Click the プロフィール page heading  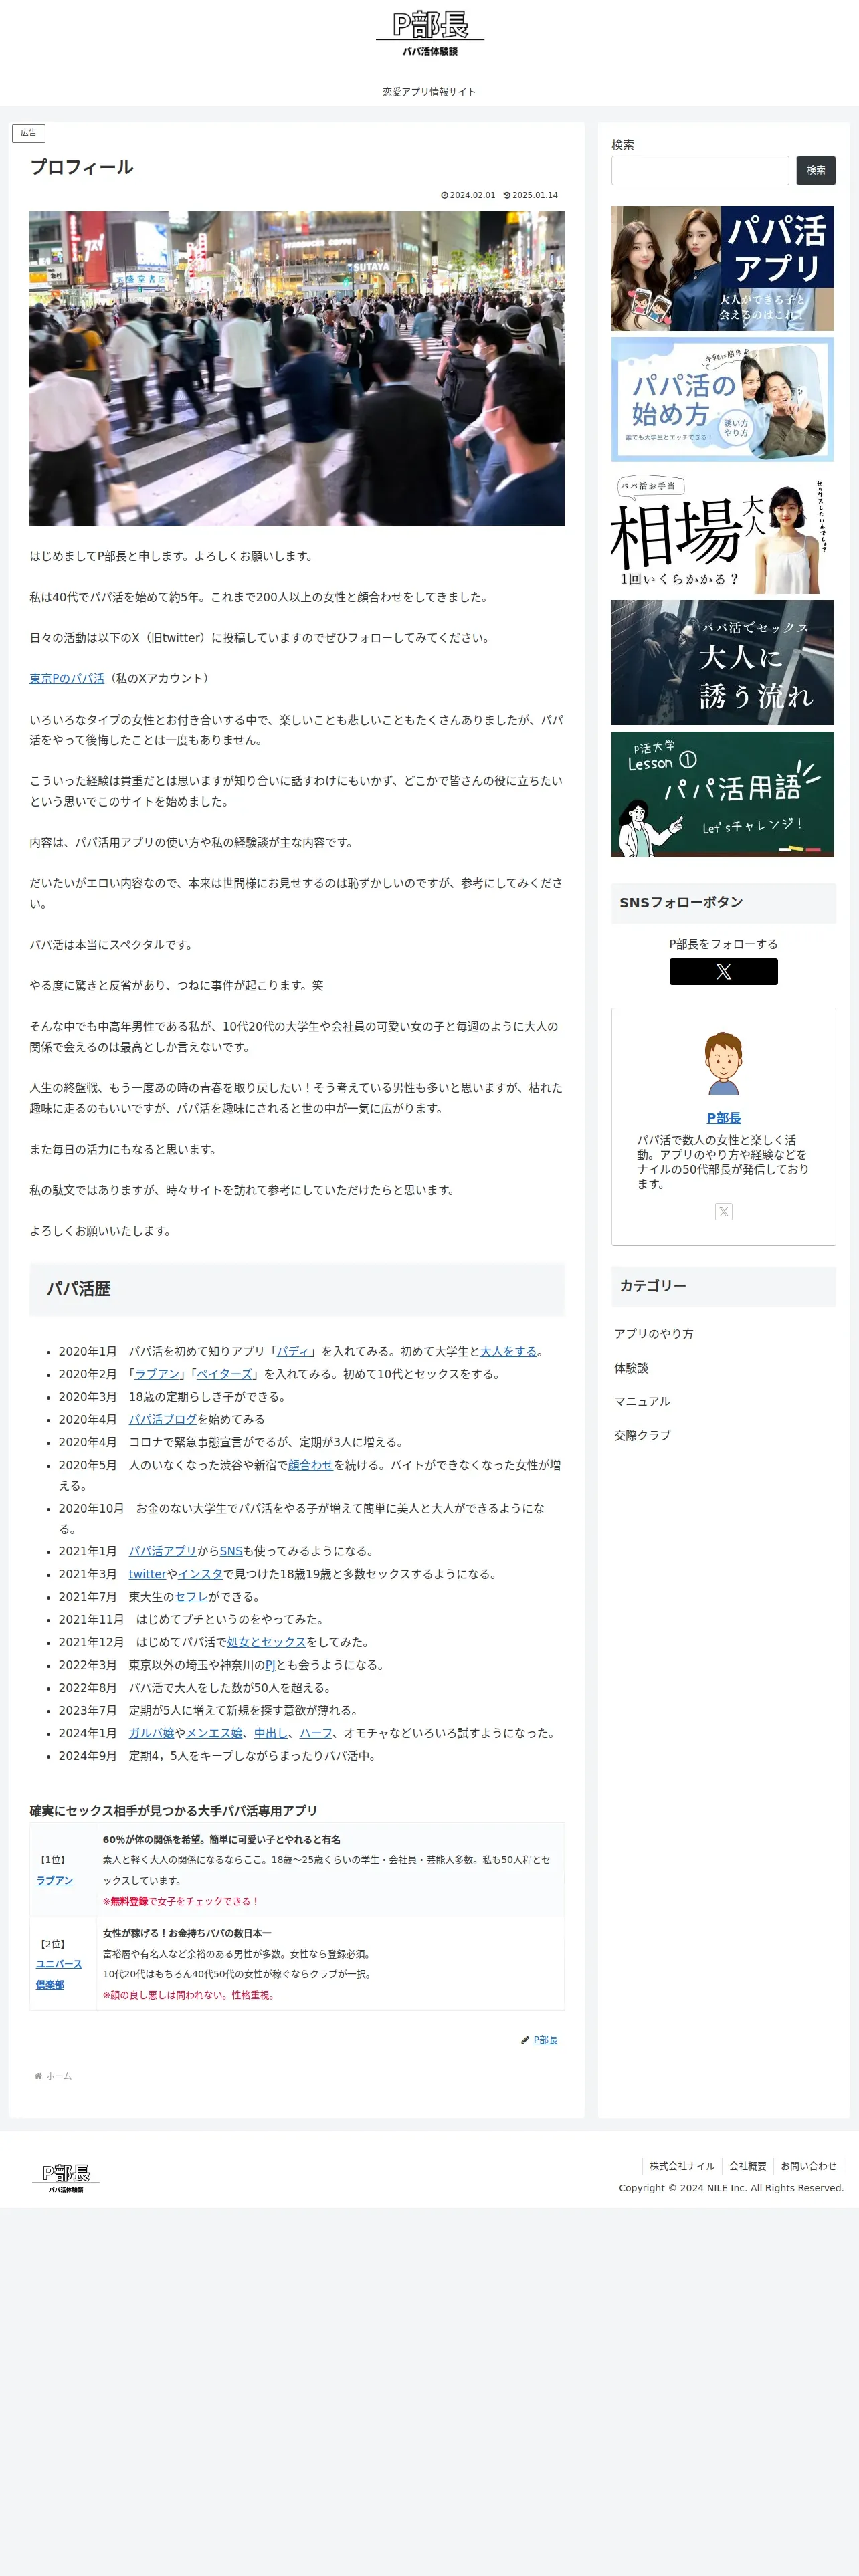click(81, 167)
